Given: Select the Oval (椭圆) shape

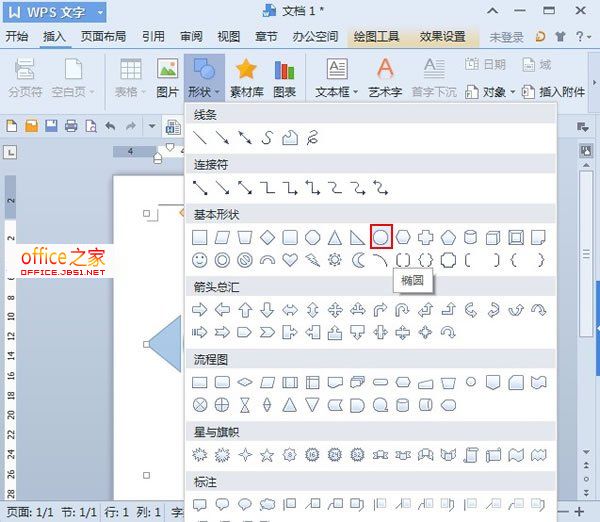Looking at the screenshot, I should [x=381, y=237].
